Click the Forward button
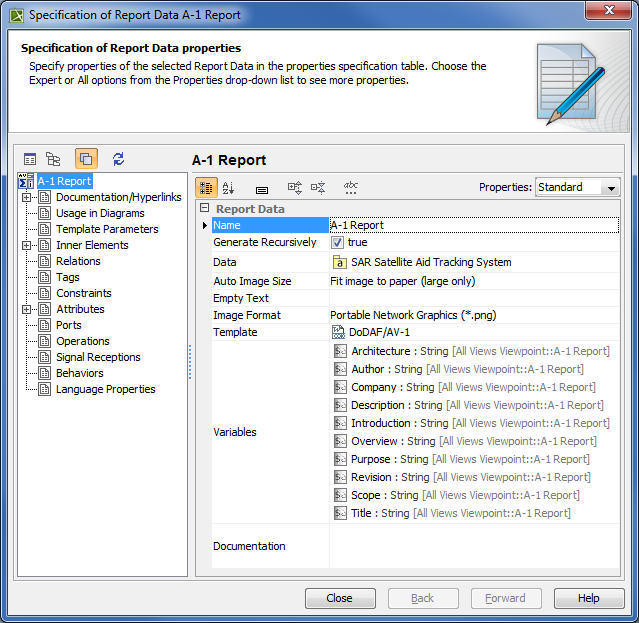 point(506,598)
